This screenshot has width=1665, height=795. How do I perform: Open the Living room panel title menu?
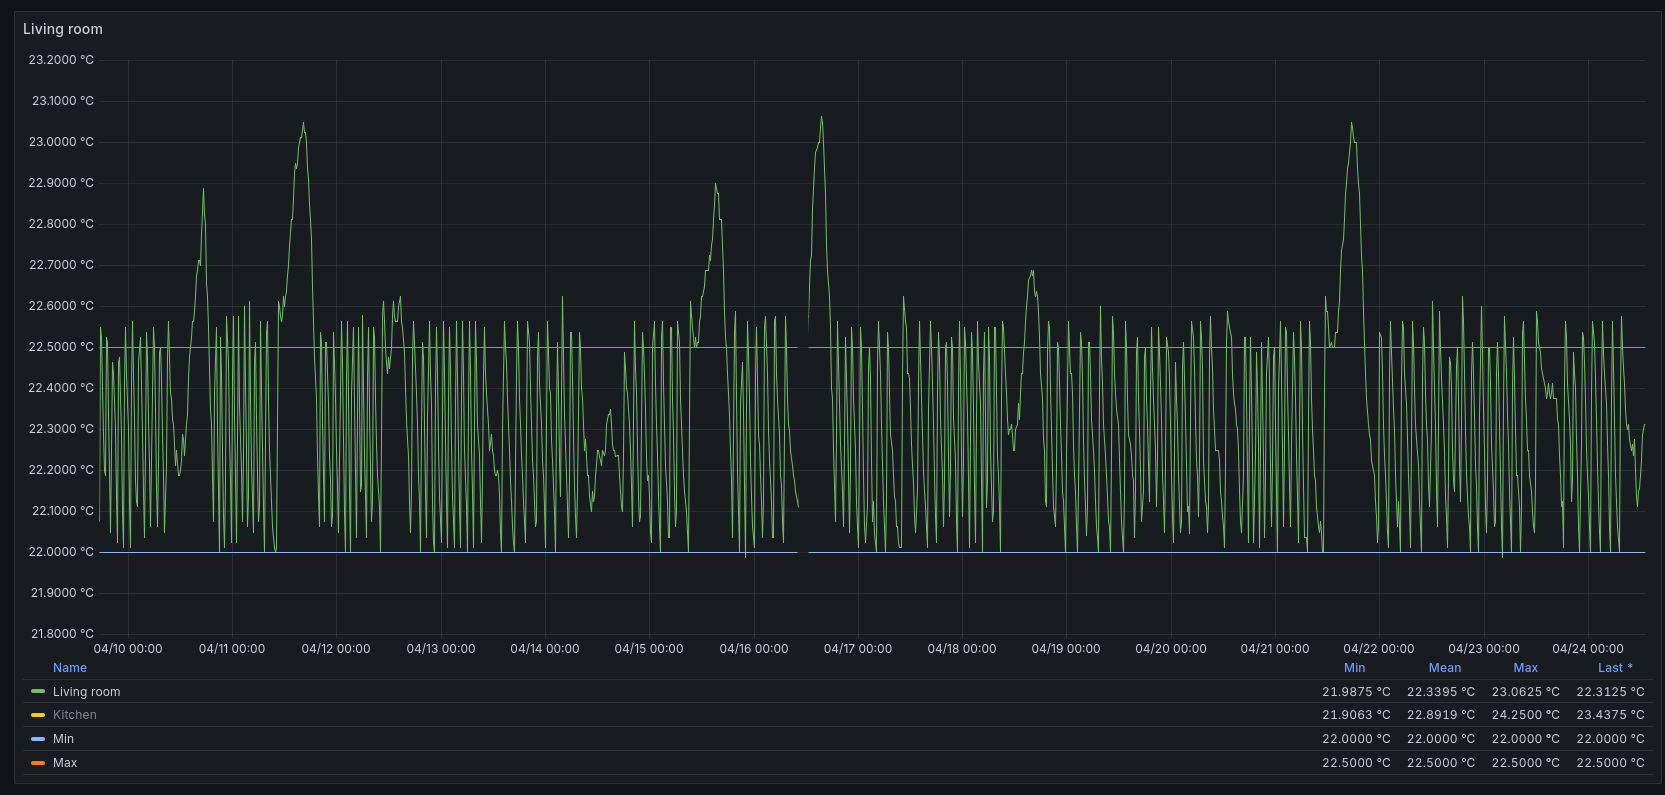click(63, 29)
